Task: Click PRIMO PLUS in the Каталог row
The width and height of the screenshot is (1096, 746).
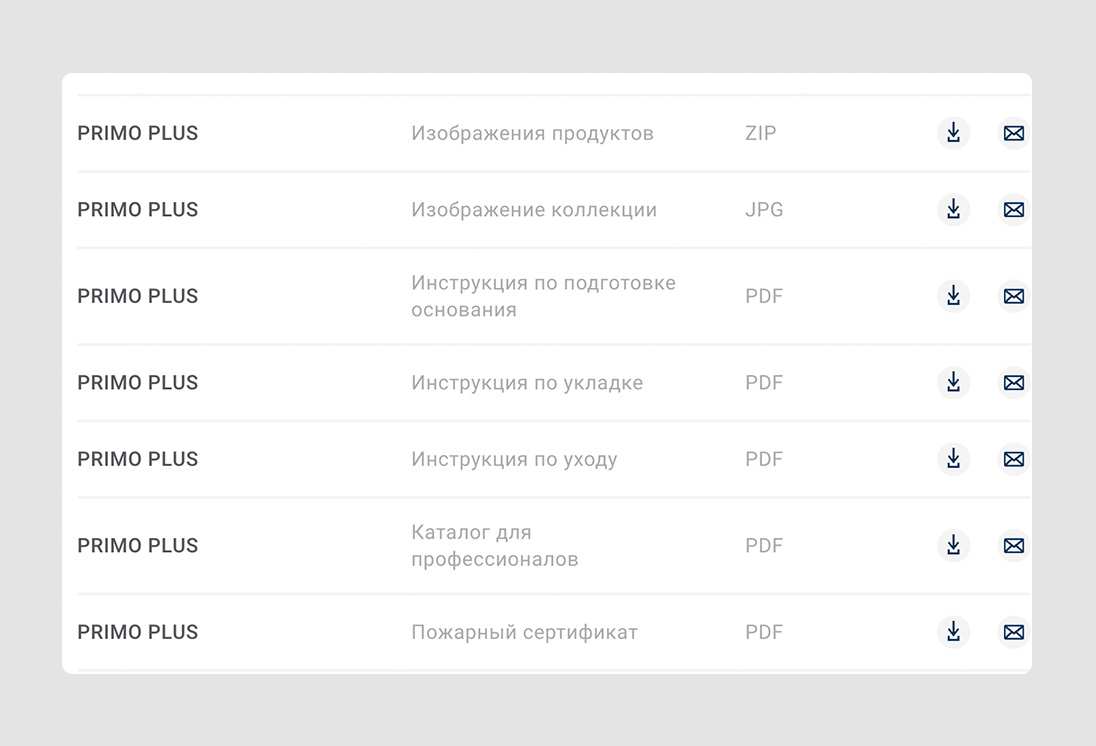Action: coord(138,545)
